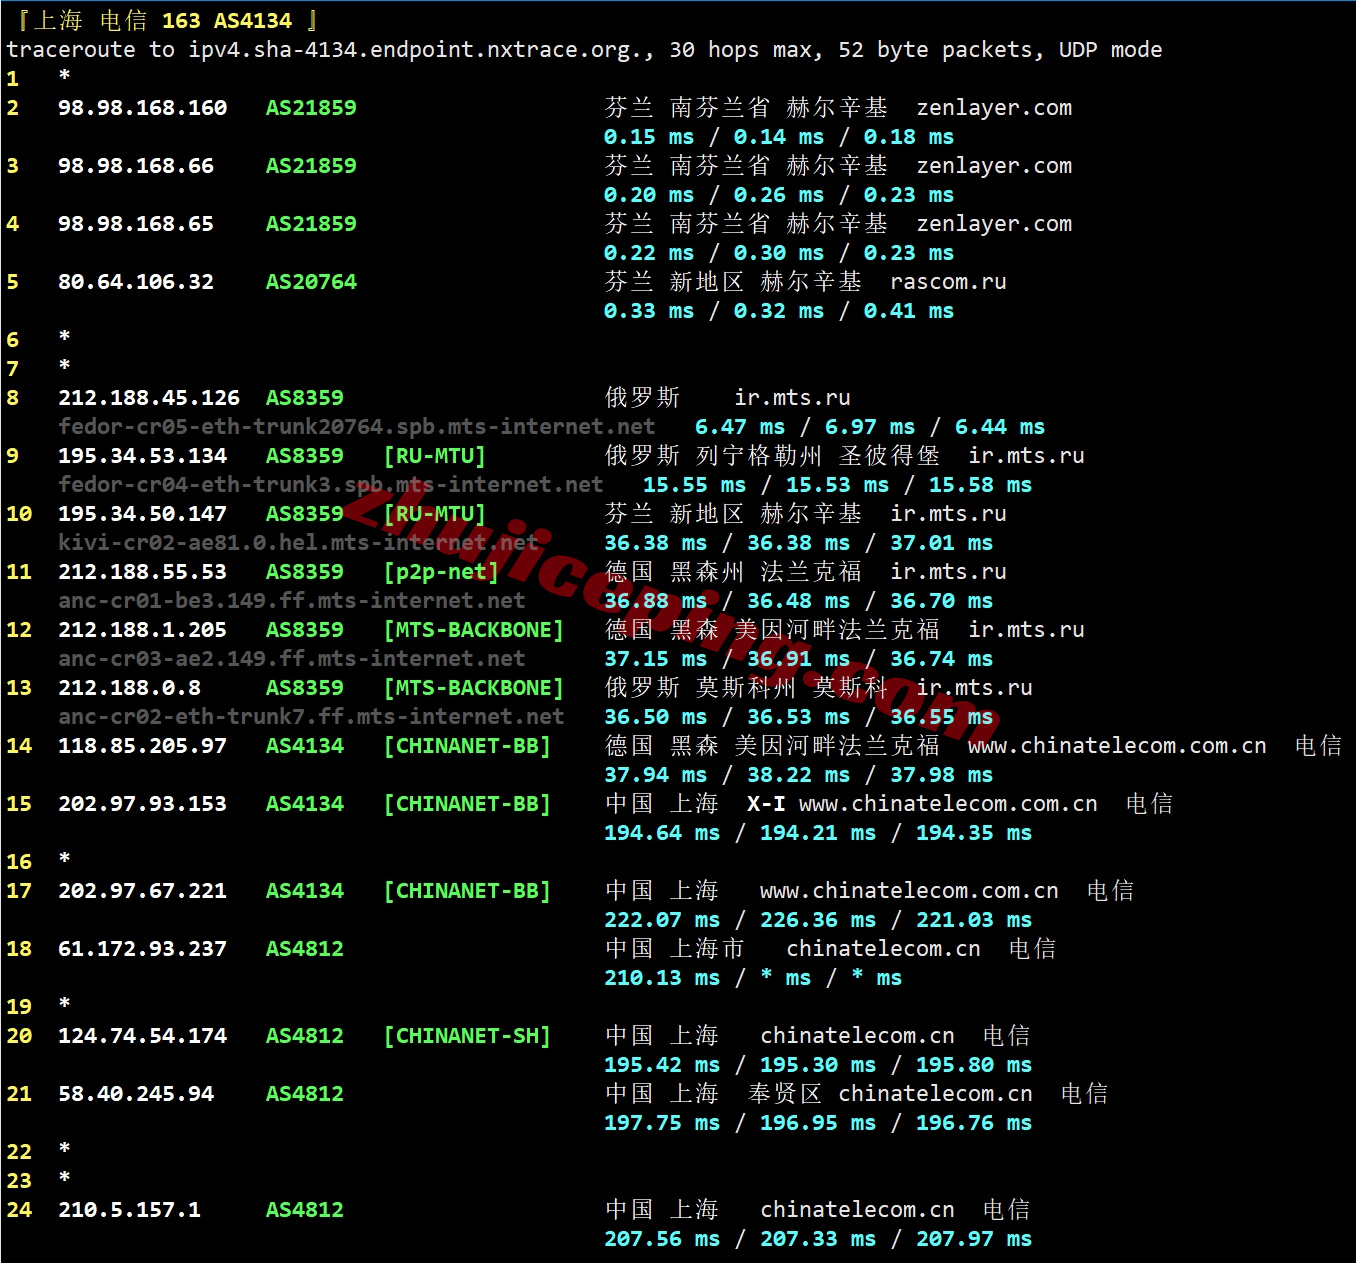Click the [CHINANET-SH] tag

[467, 1036]
